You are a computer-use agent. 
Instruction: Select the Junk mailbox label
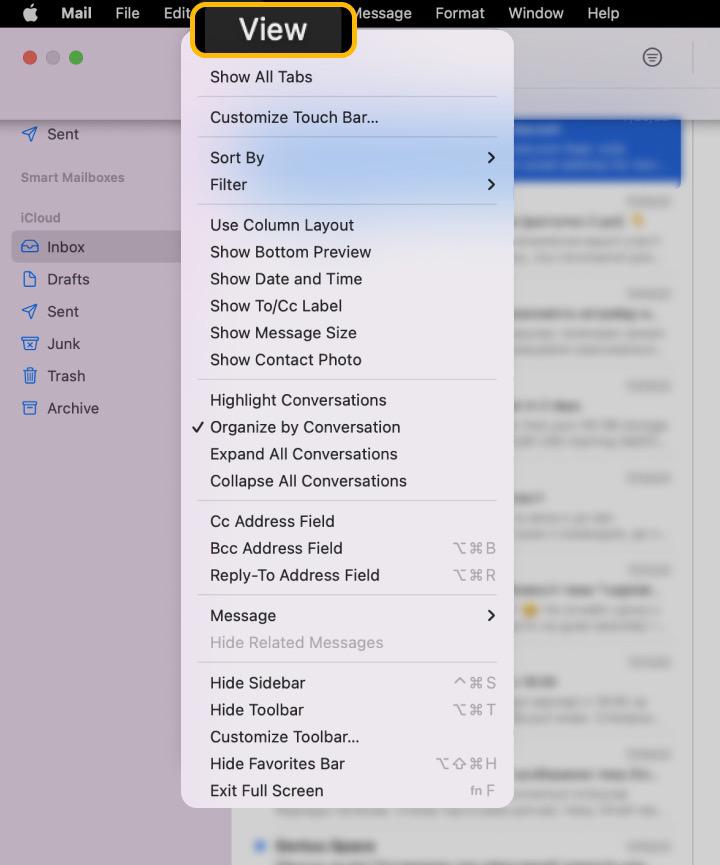[x=63, y=344]
